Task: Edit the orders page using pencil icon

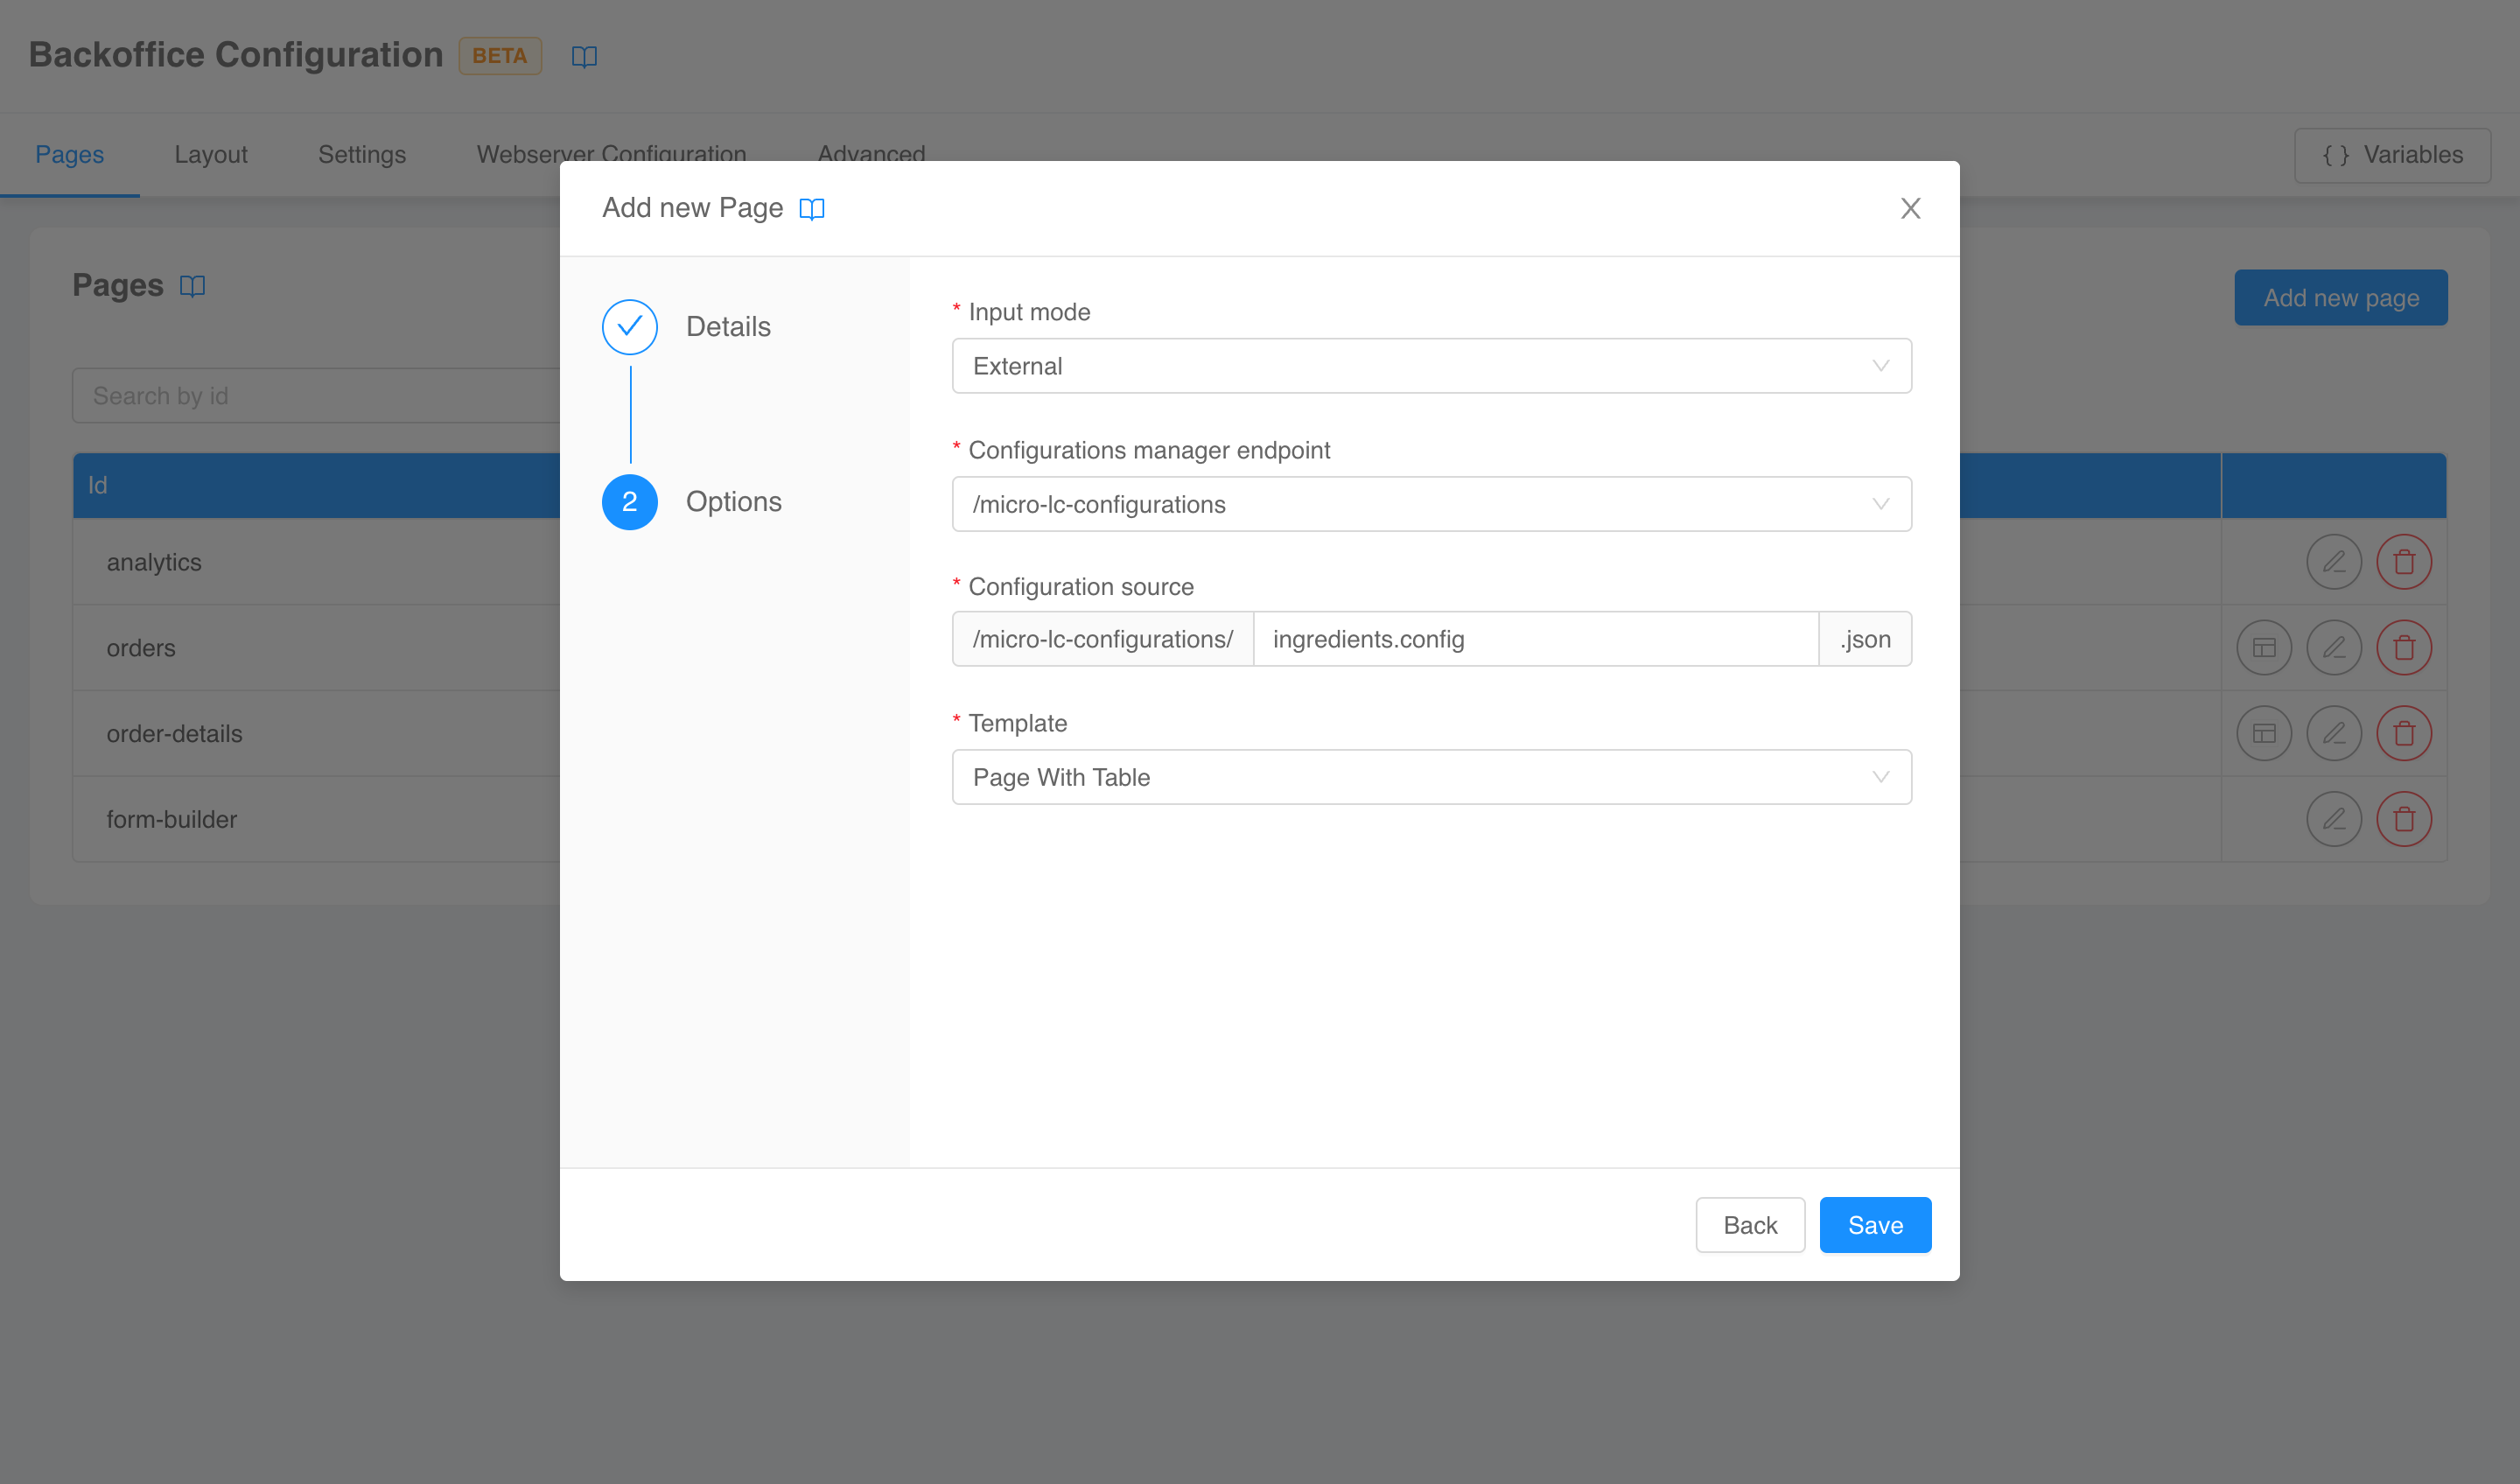Action: click(x=2335, y=647)
